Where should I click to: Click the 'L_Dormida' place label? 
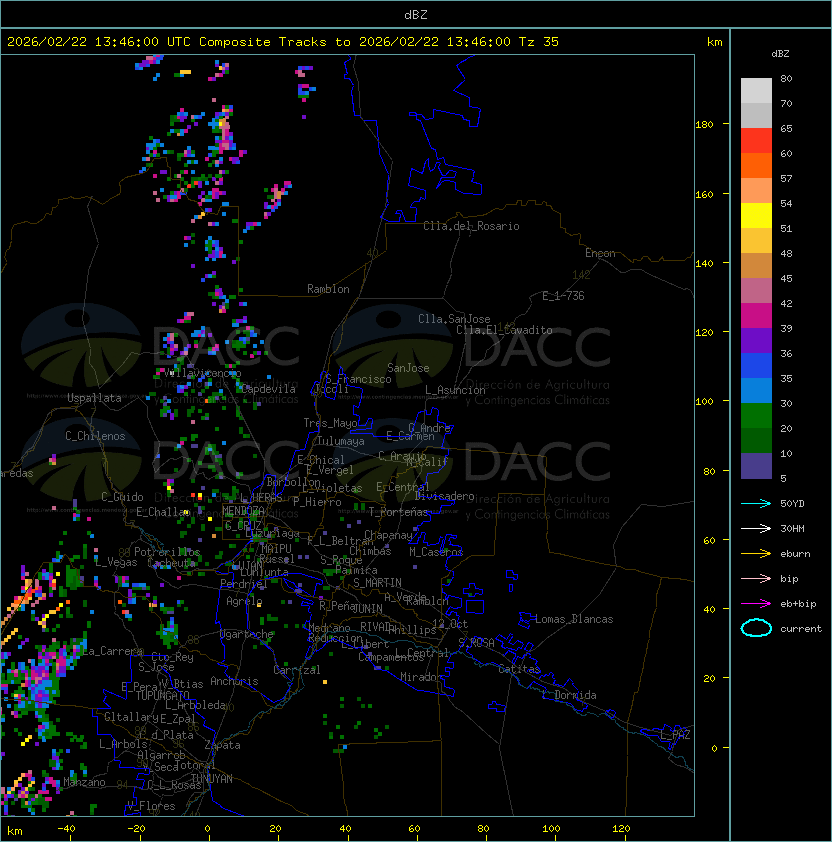569,695
